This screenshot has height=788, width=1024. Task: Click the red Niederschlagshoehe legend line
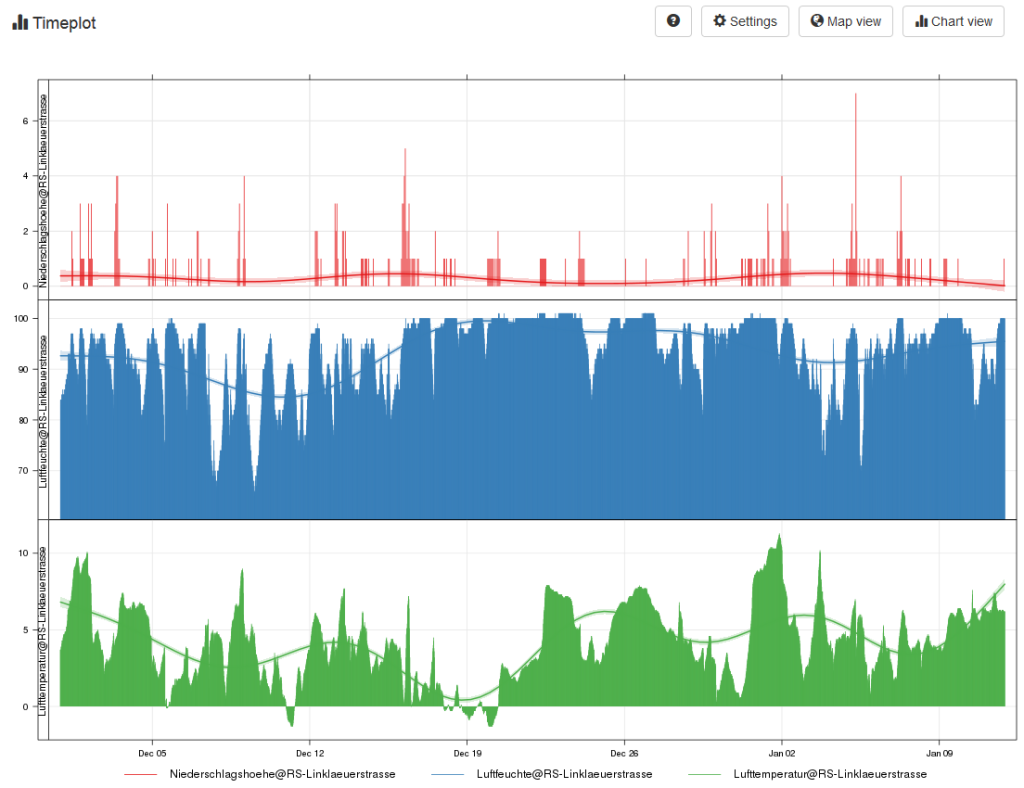click(x=140, y=774)
